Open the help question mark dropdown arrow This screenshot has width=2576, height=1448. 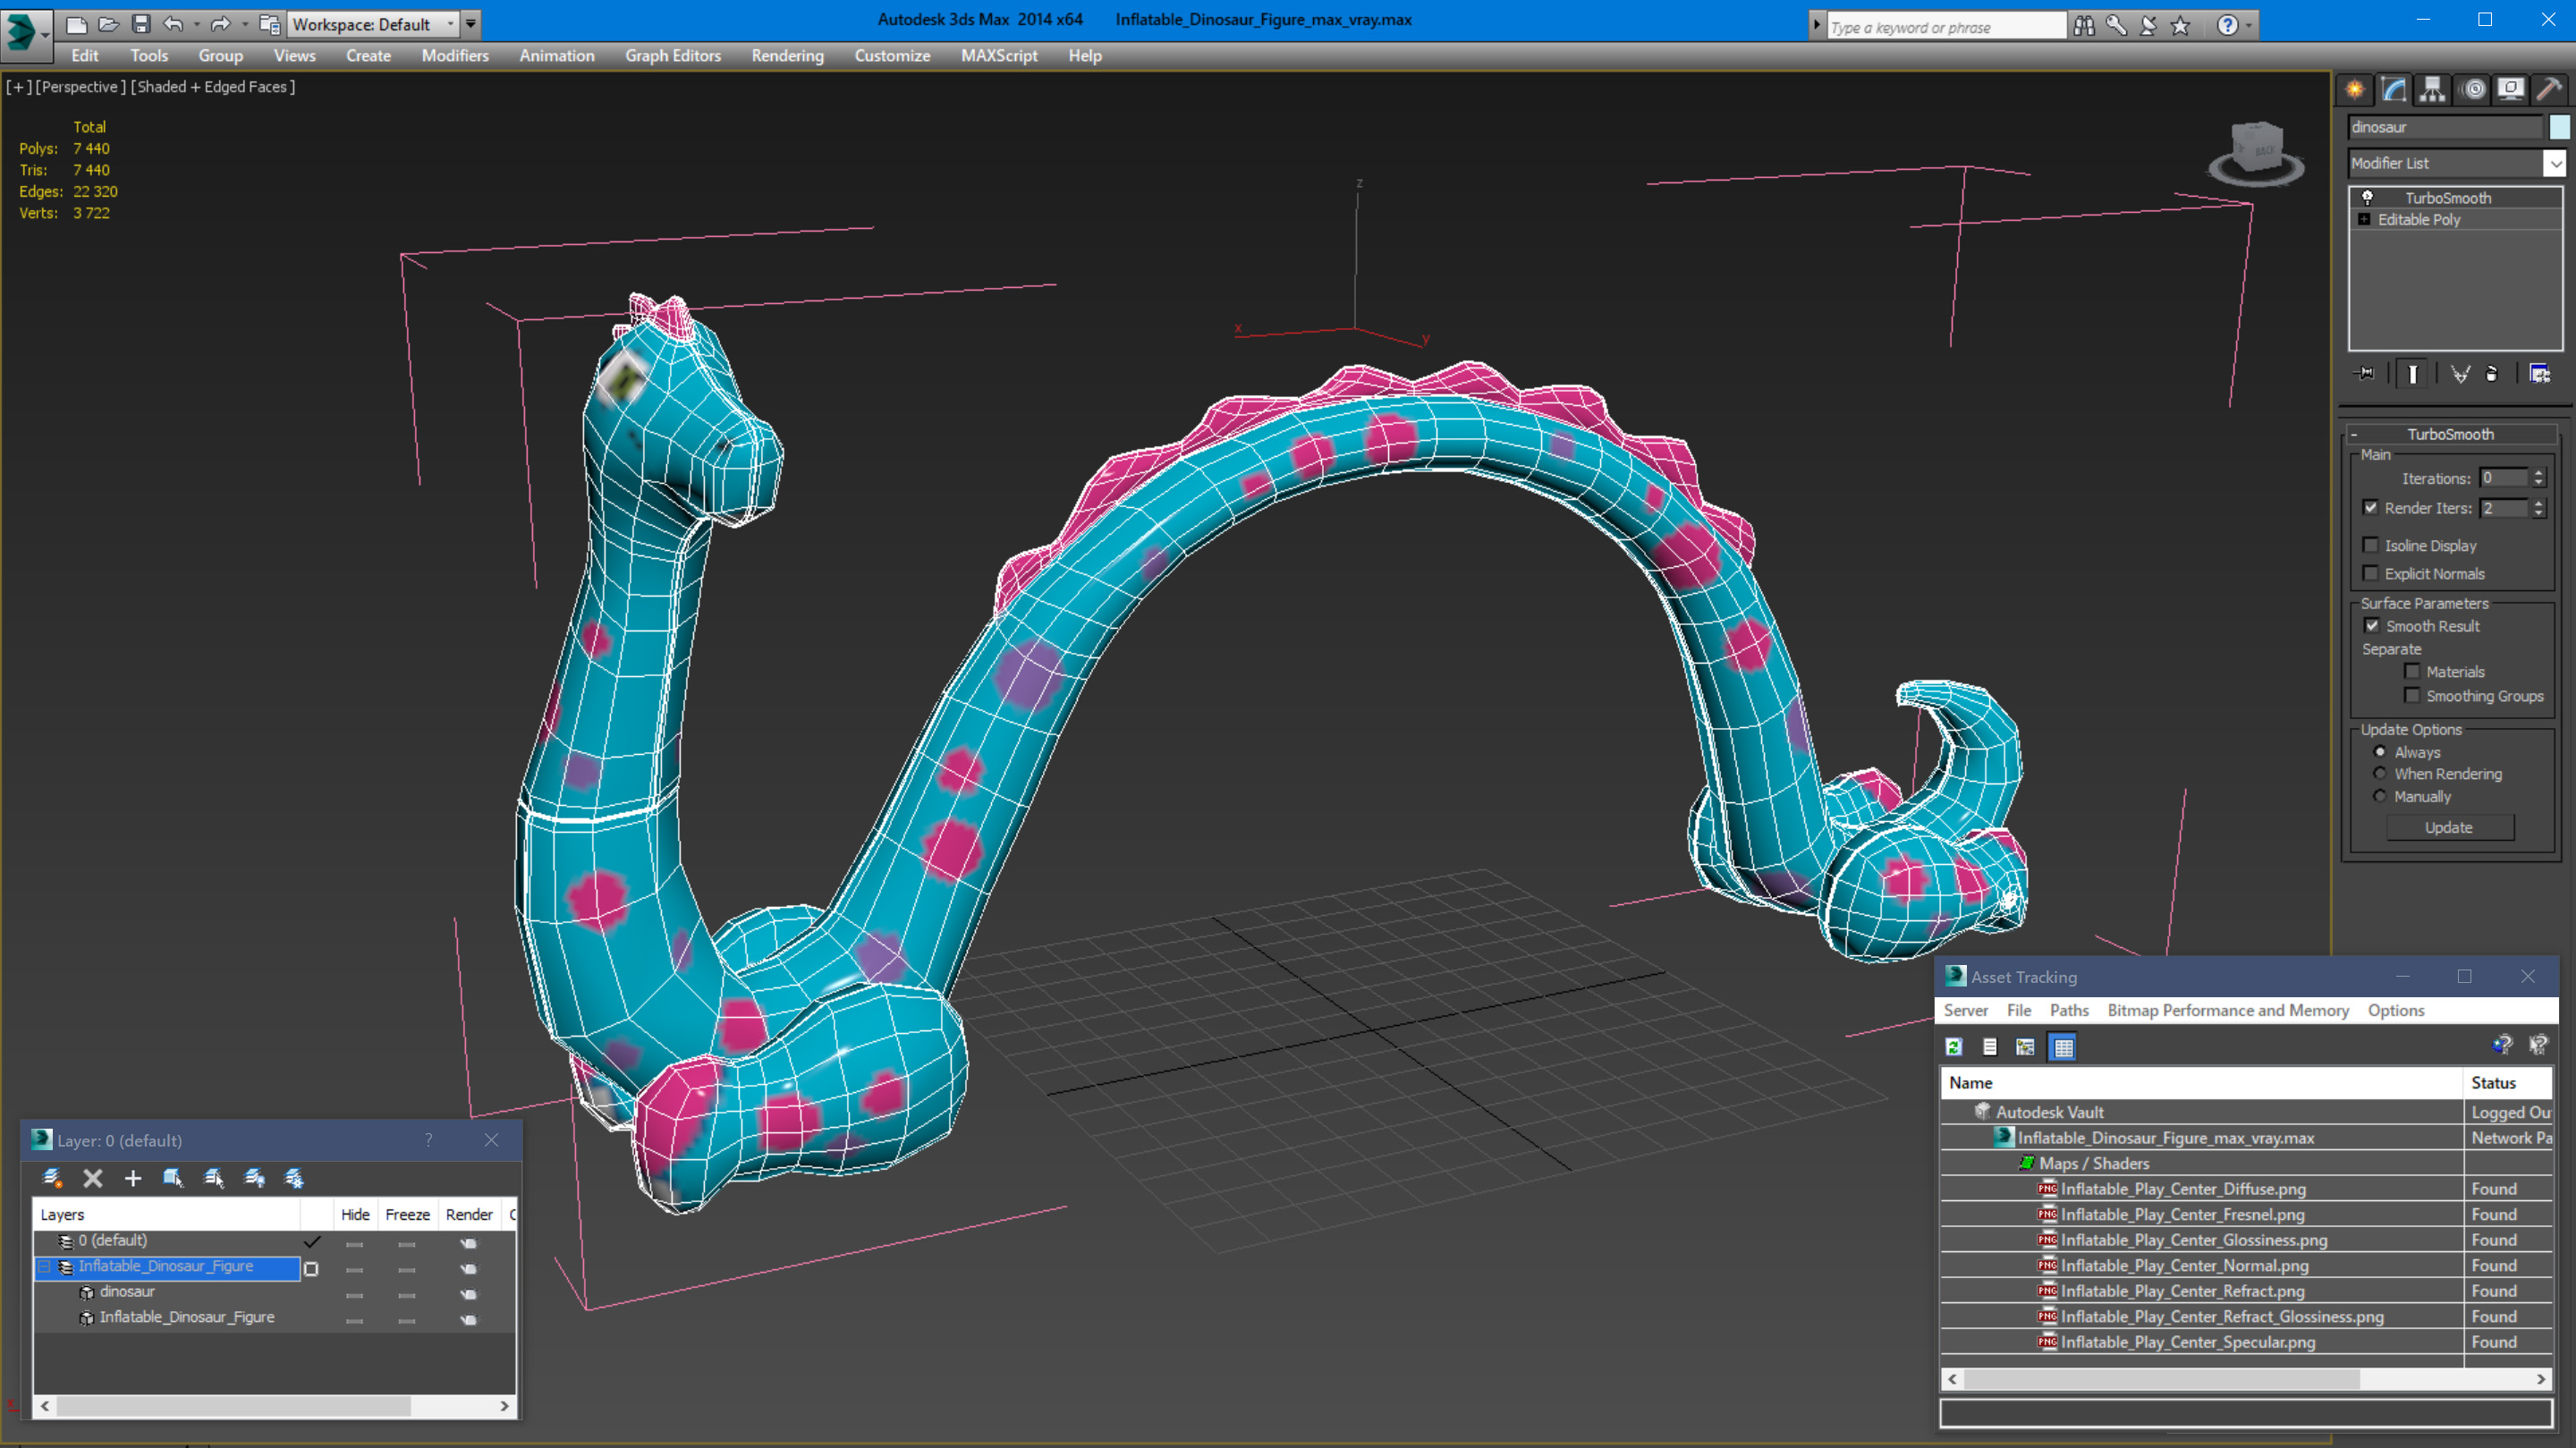pos(2249,26)
